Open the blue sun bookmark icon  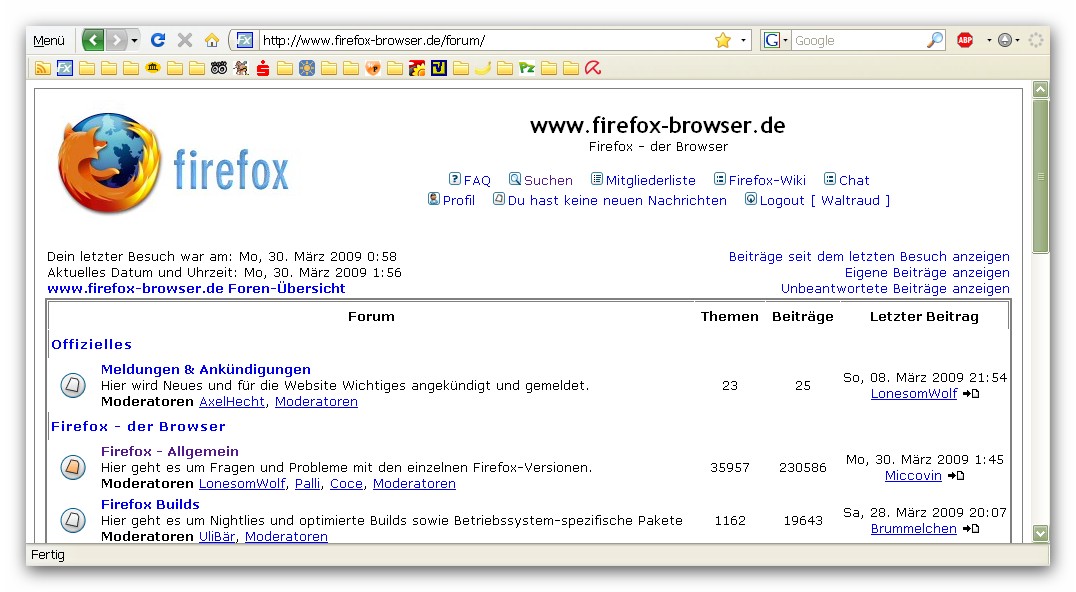point(307,68)
